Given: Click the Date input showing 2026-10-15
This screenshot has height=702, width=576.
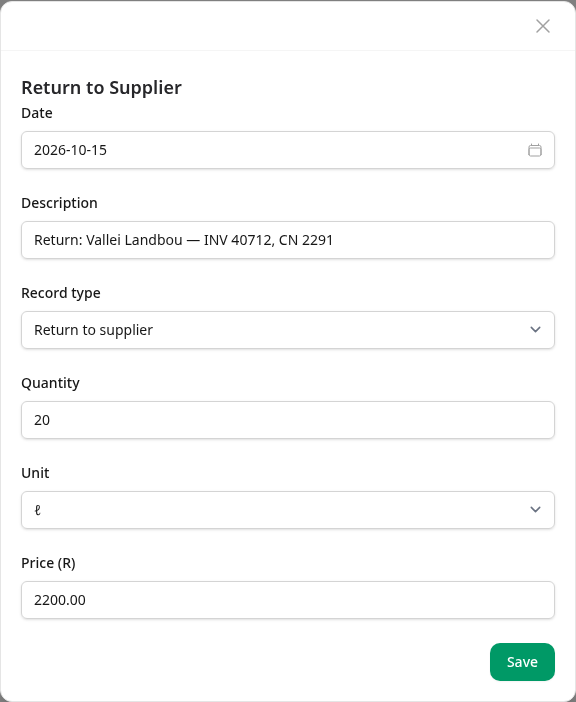Looking at the screenshot, I should [x=288, y=150].
